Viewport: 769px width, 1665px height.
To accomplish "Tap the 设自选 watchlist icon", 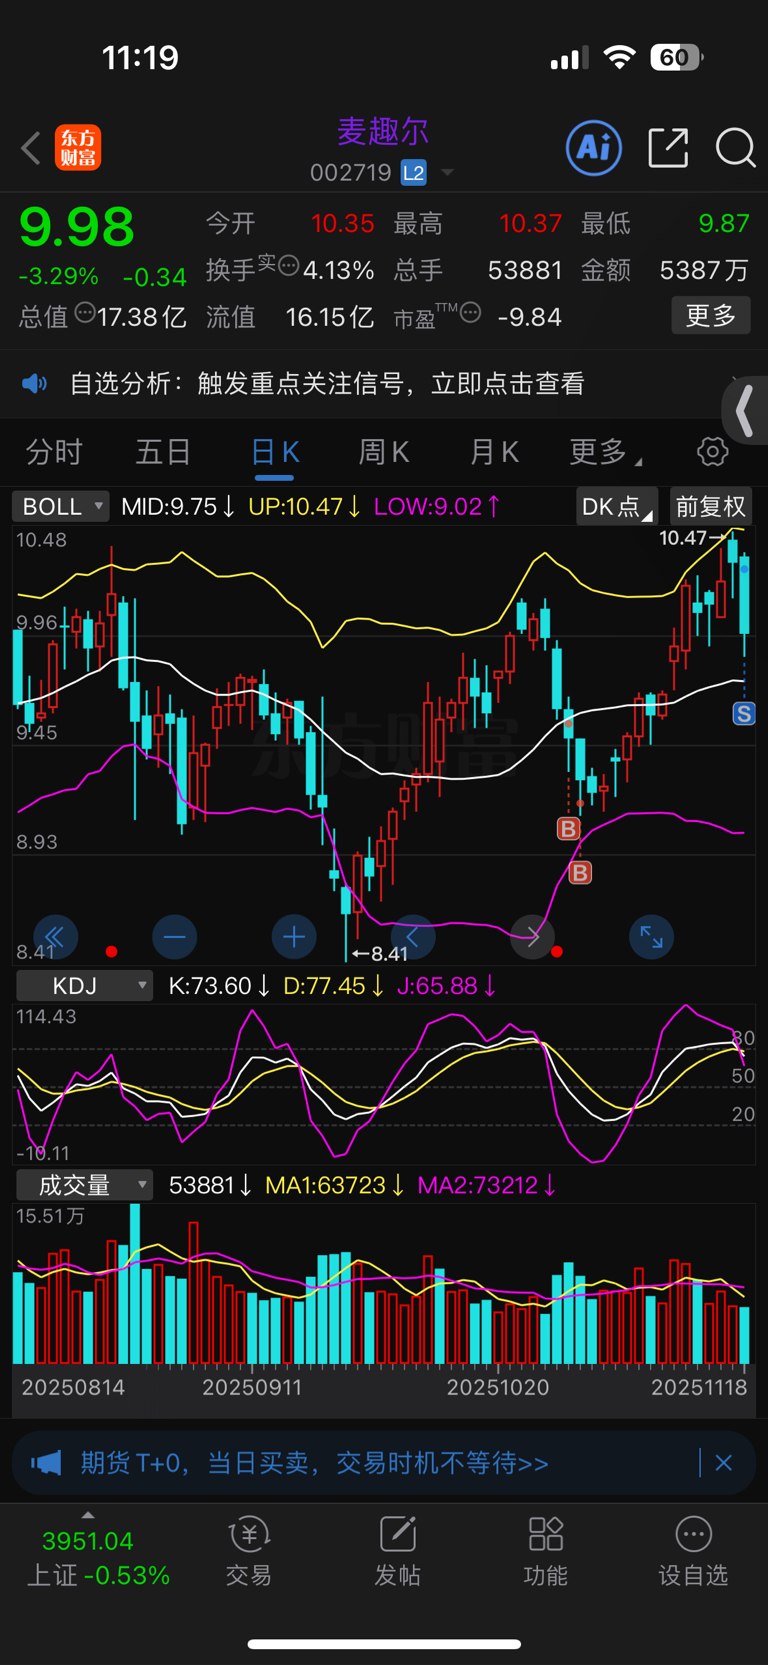I will click(x=693, y=1552).
